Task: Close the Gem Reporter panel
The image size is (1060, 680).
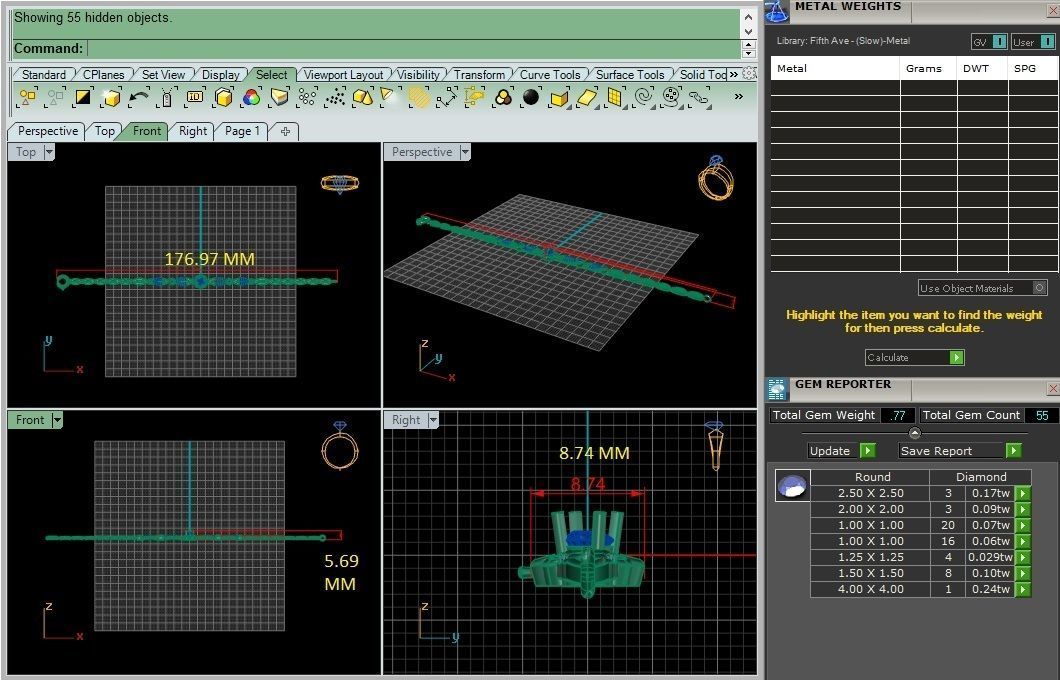Action: (1053, 389)
